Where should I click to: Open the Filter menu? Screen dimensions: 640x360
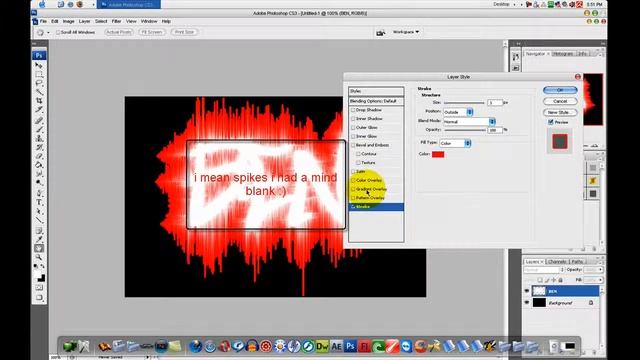(x=116, y=21)
